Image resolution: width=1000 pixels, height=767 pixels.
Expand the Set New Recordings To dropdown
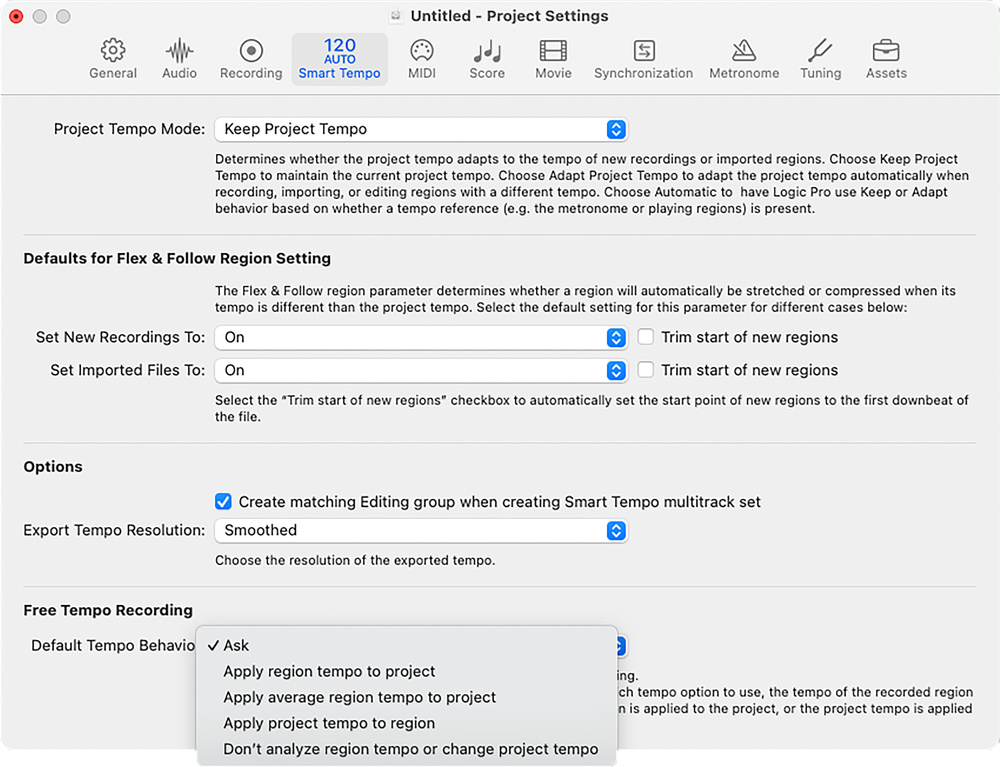coord(420,338)
